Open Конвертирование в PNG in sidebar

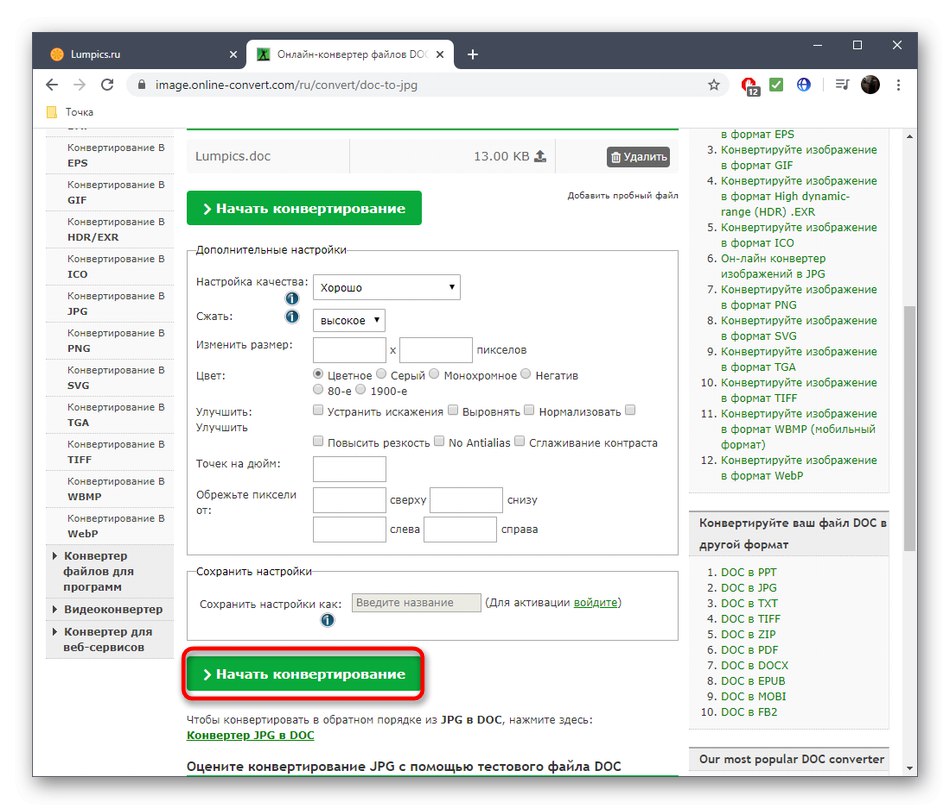point(110,341)
